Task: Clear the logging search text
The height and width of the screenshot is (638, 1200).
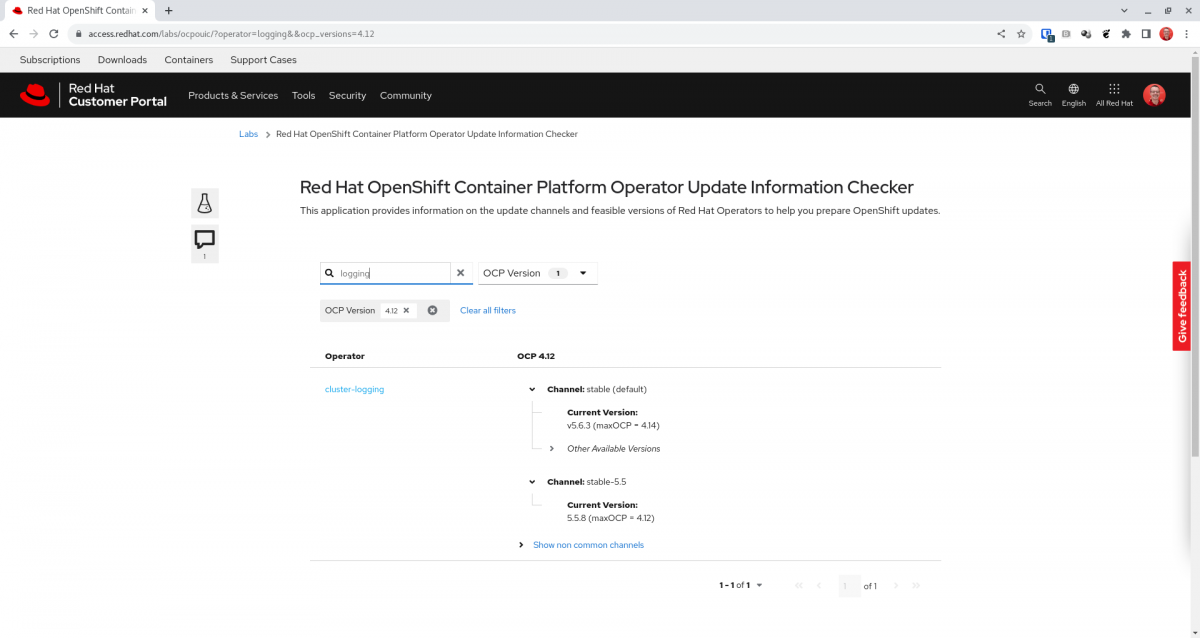Action: pos(460,273)
